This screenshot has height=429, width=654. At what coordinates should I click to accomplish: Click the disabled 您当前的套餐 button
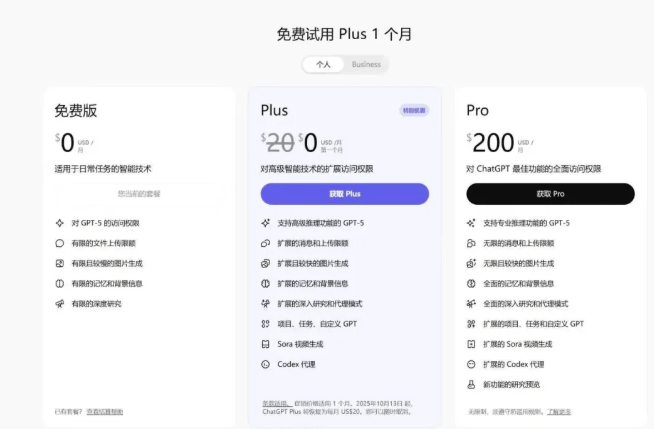[139, 194]
